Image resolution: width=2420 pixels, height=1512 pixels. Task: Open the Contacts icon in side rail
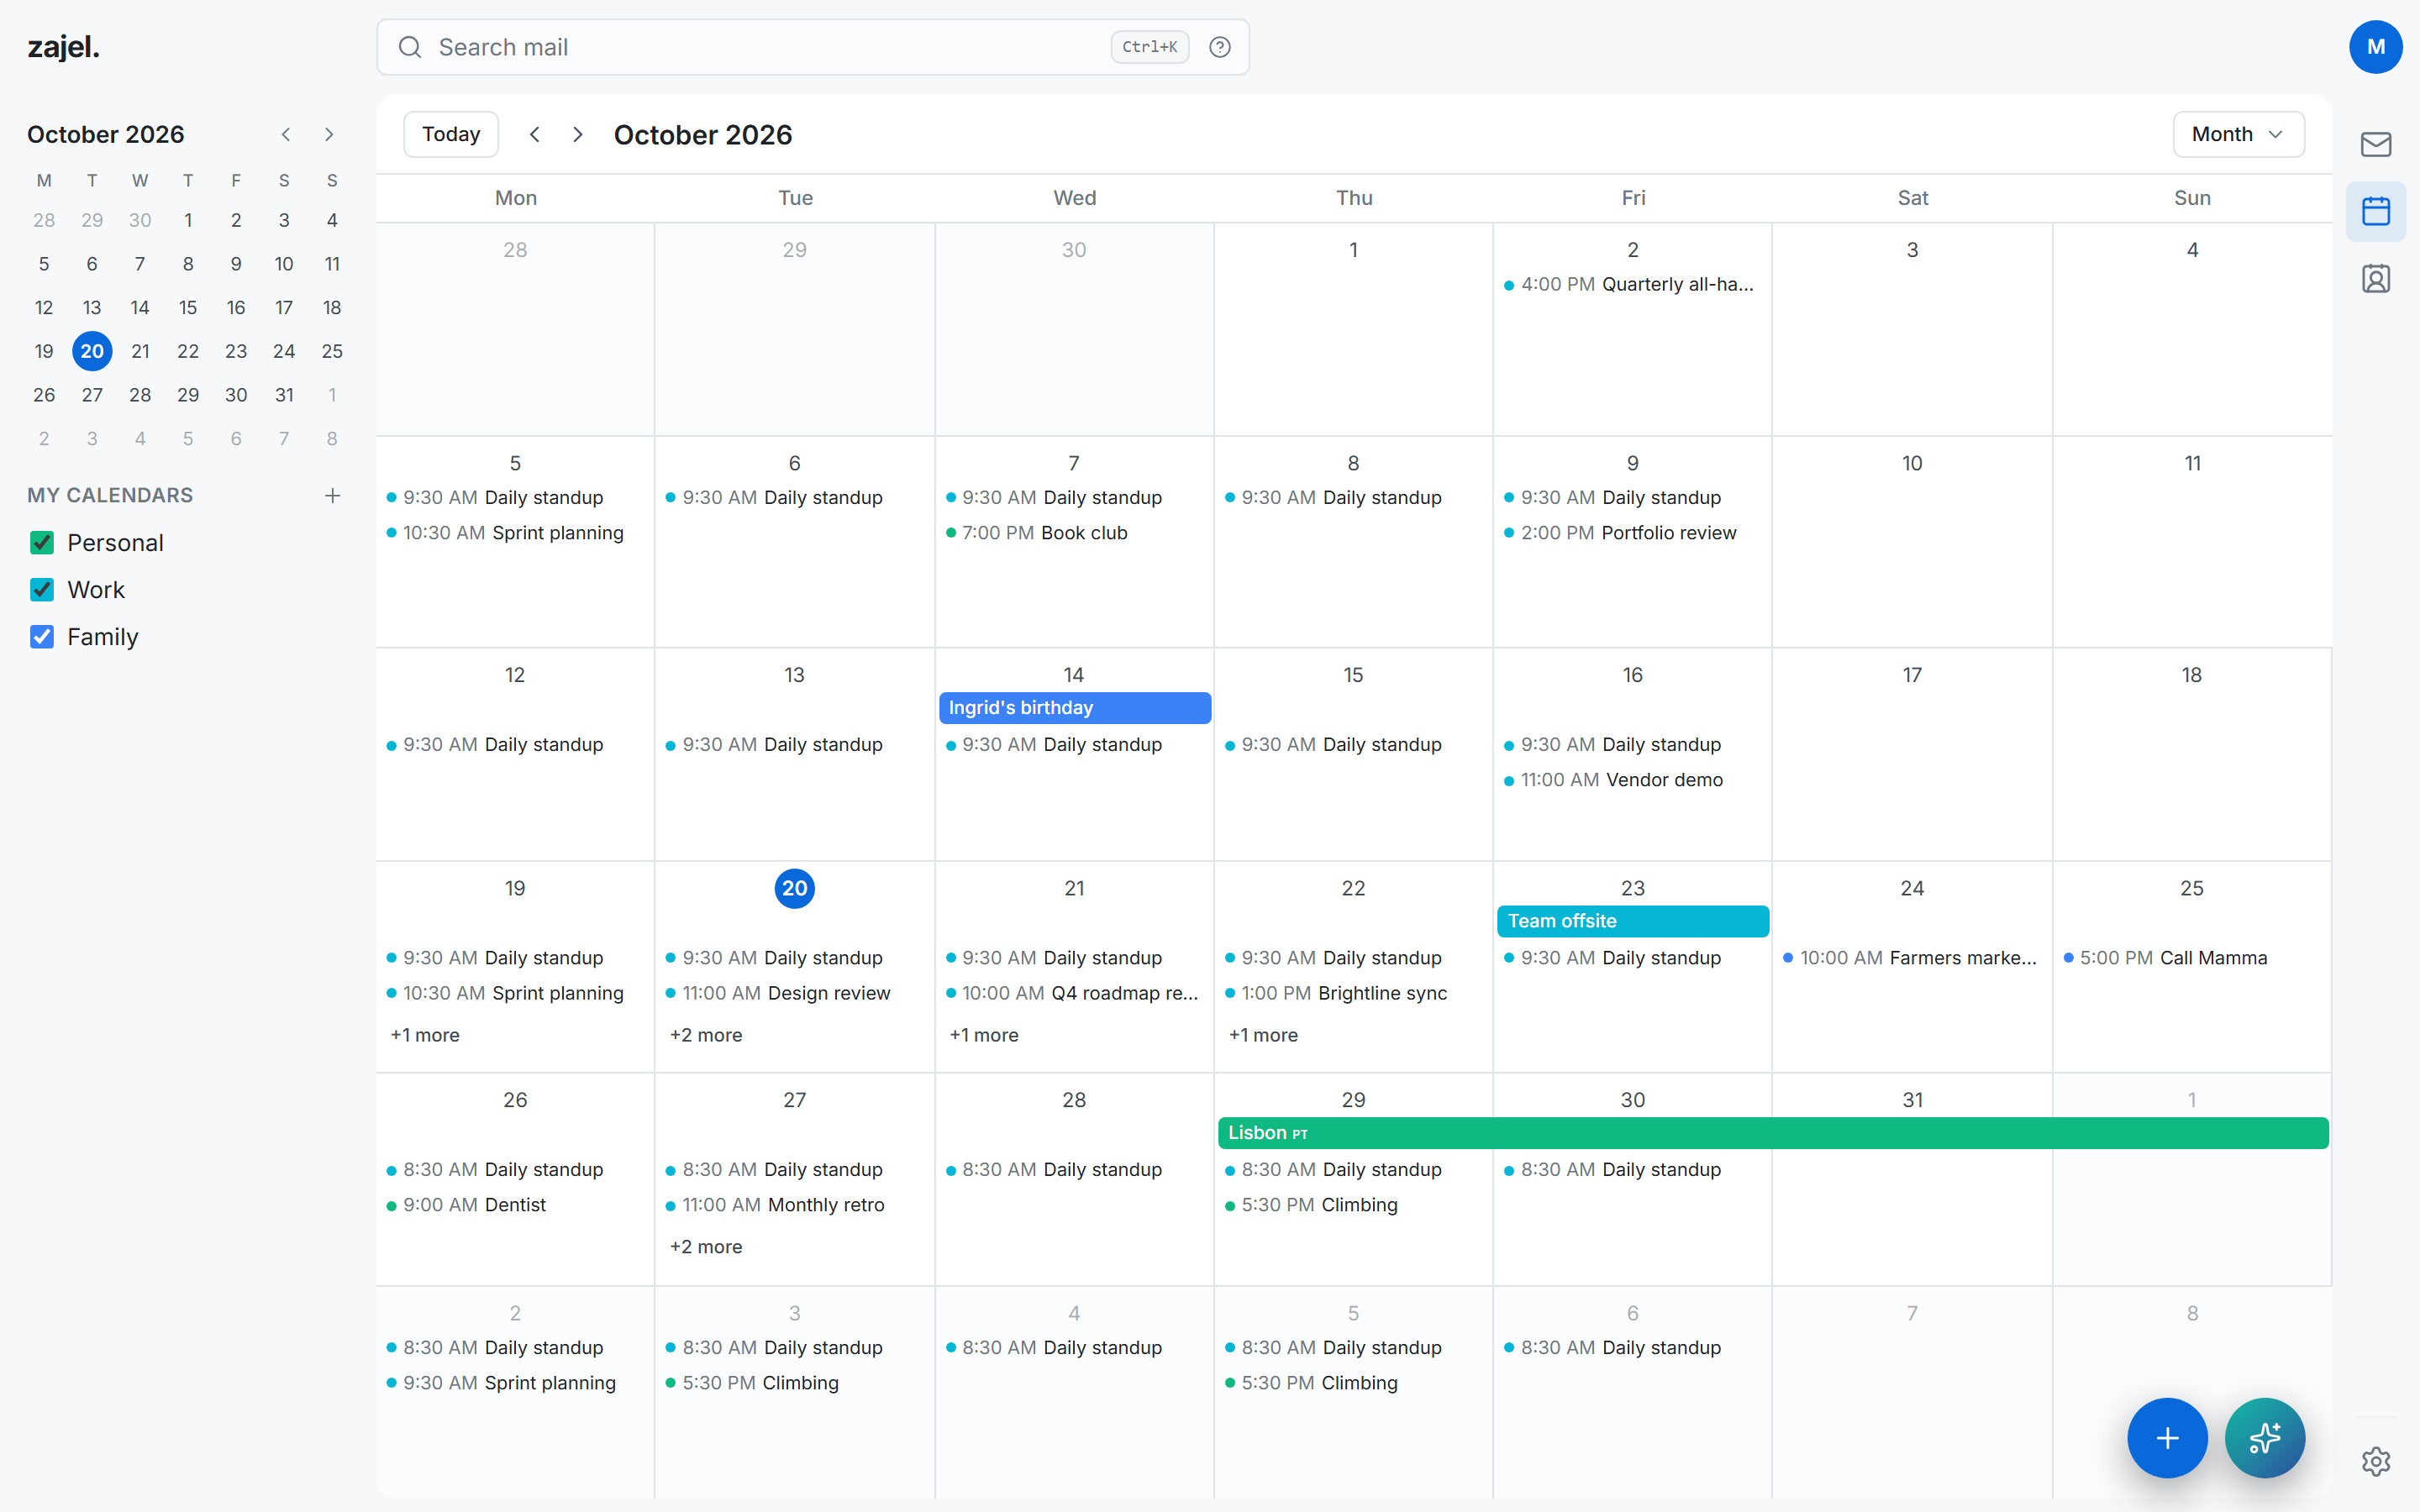point(2376,278)
